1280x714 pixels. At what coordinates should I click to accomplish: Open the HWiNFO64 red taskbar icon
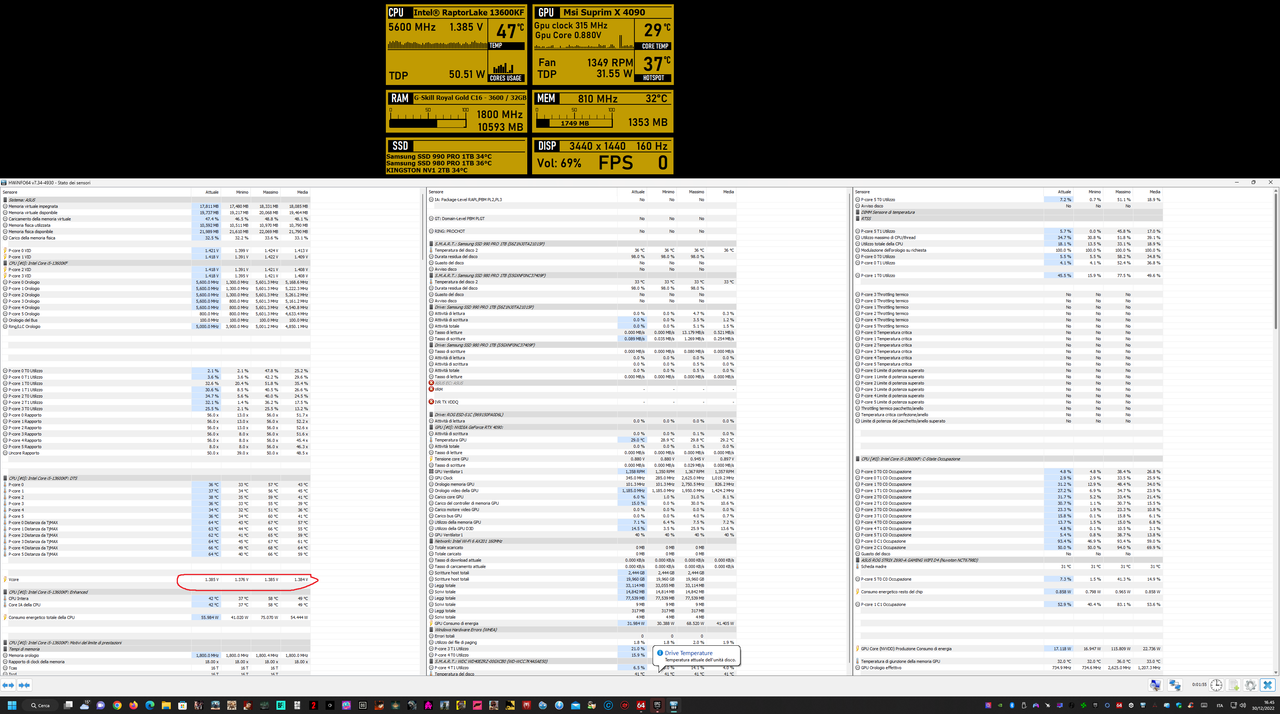(x=641, y=705)
